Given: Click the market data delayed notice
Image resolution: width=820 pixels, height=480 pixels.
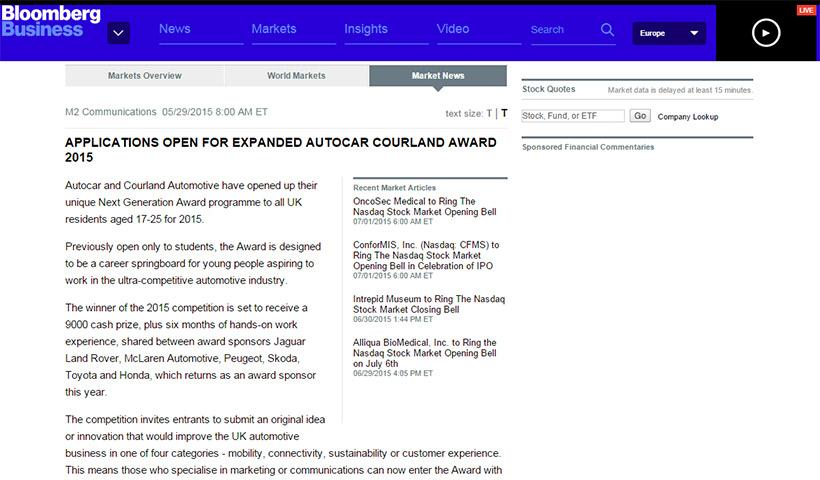Looking at the screenshot, I should (679, 90).
